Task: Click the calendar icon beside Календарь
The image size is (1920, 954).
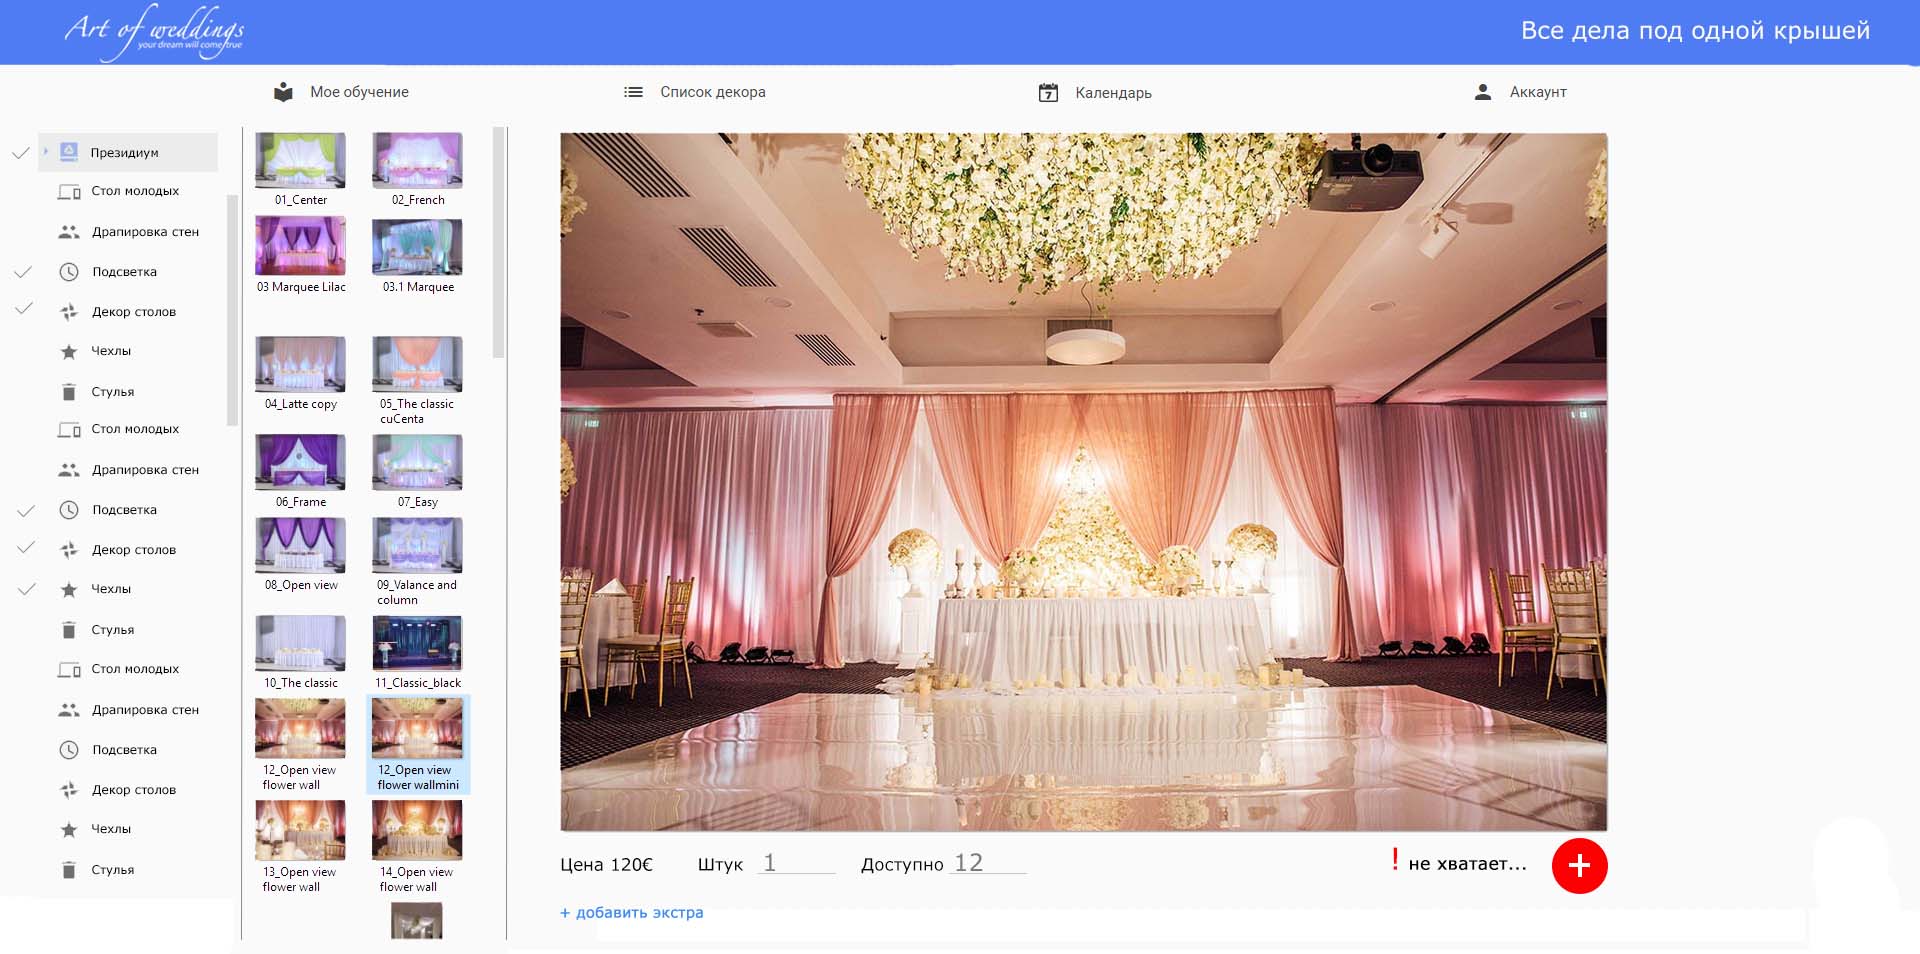Action: (1048, 93)
